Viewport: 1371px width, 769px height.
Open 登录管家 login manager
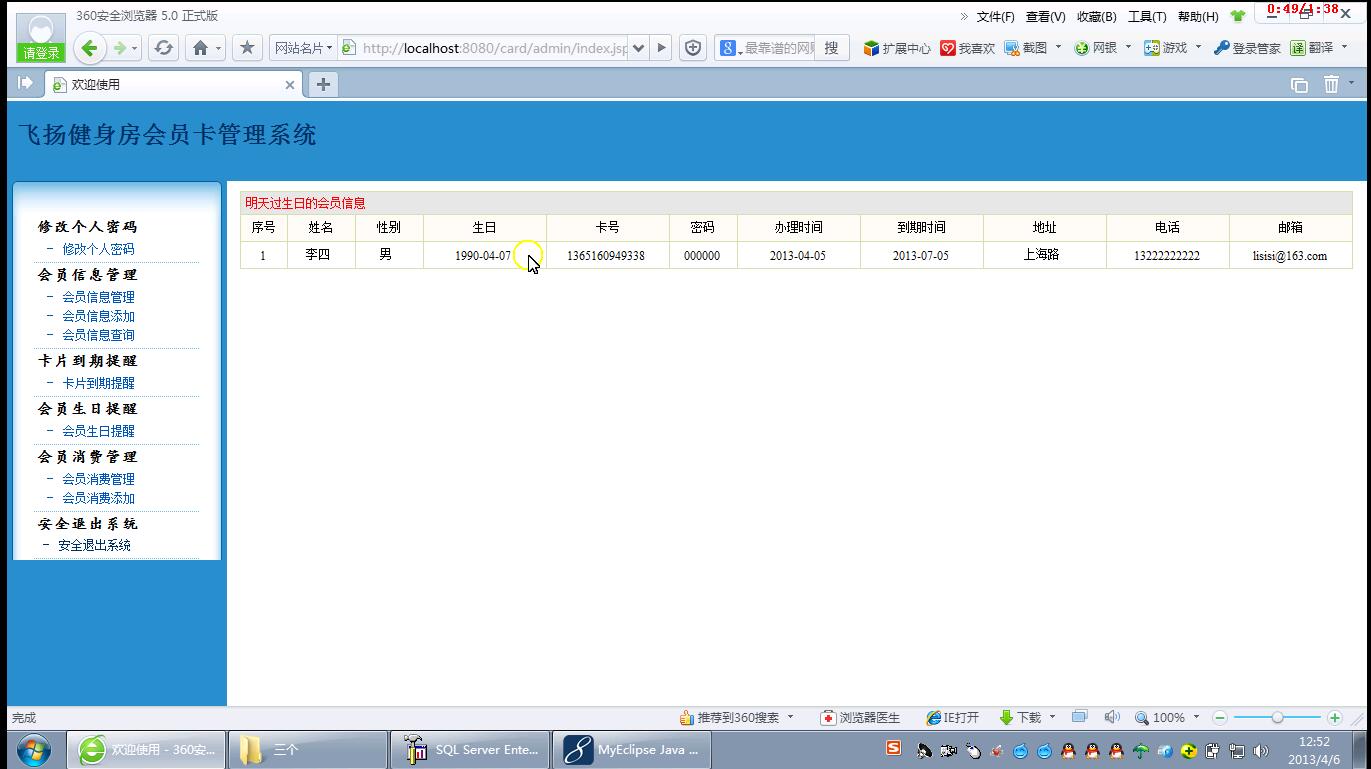1247,48
